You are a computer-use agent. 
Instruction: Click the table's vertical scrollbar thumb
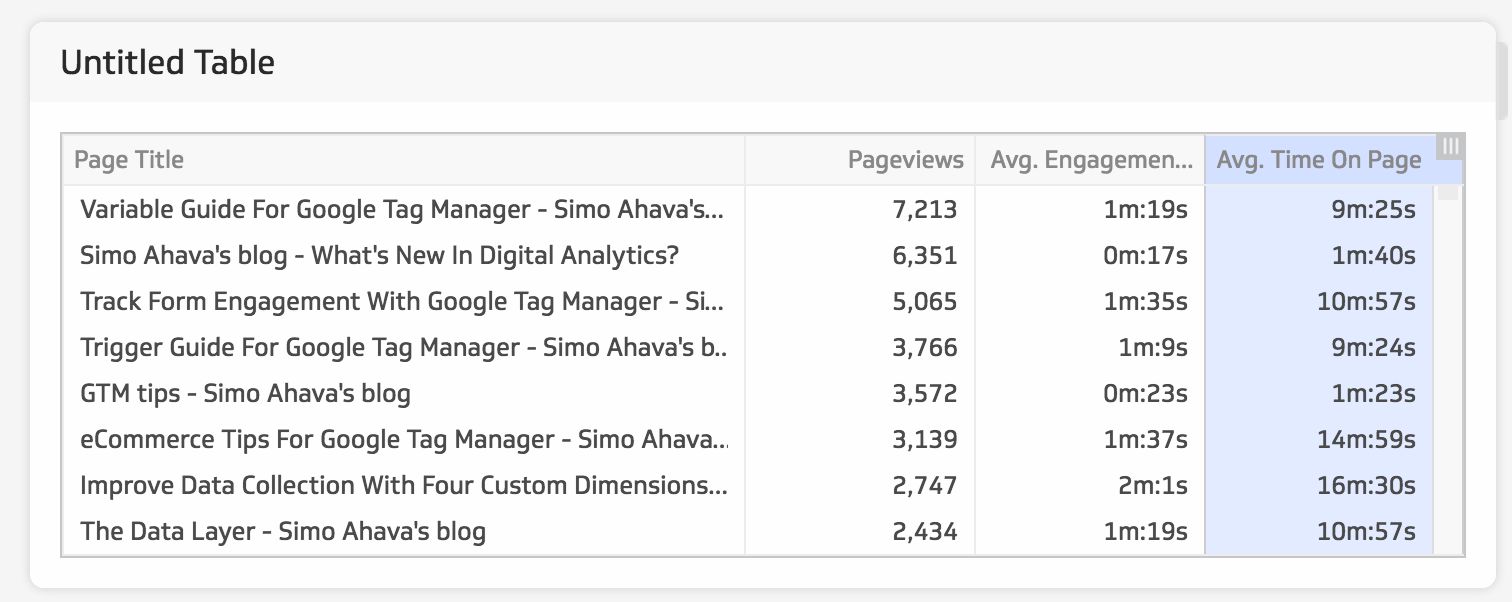click(x=1448, y=192)
